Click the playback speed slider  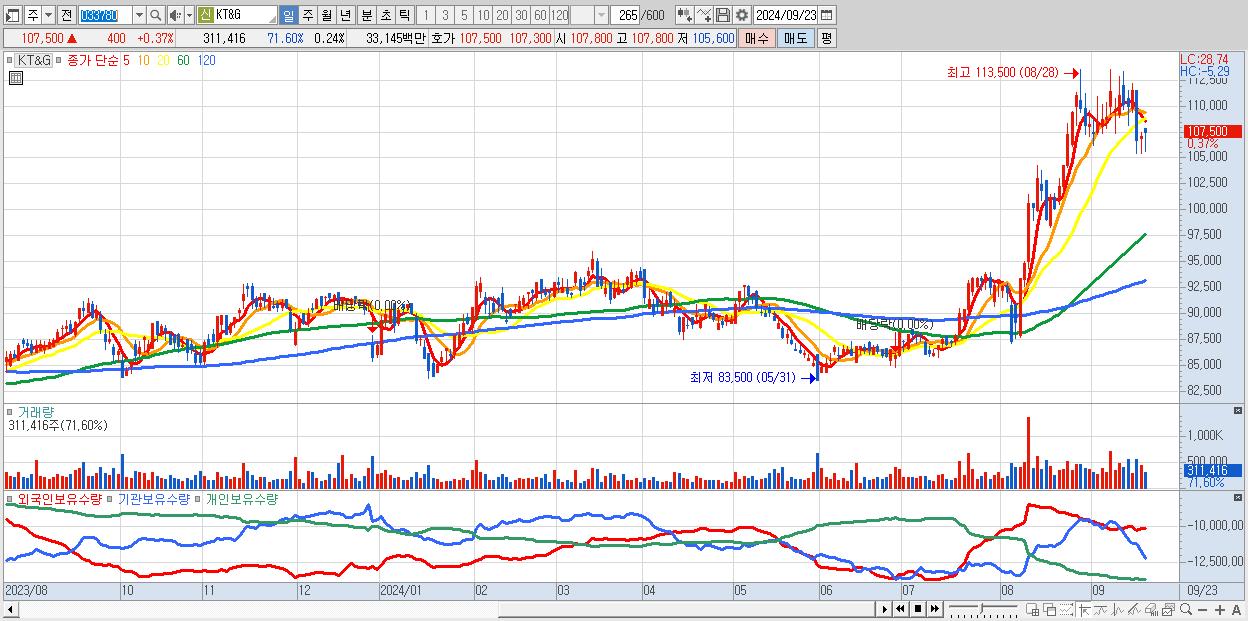coord(983,610)
